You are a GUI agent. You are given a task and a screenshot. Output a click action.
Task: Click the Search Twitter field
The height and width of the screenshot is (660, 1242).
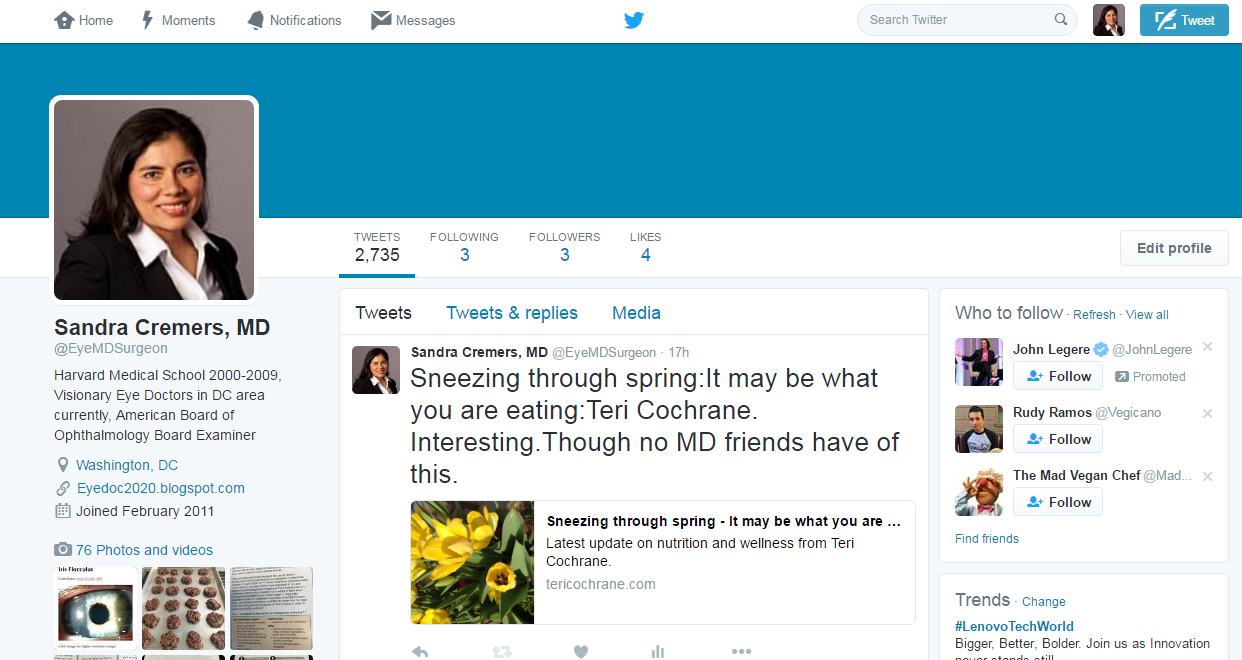tap(967, 20)
